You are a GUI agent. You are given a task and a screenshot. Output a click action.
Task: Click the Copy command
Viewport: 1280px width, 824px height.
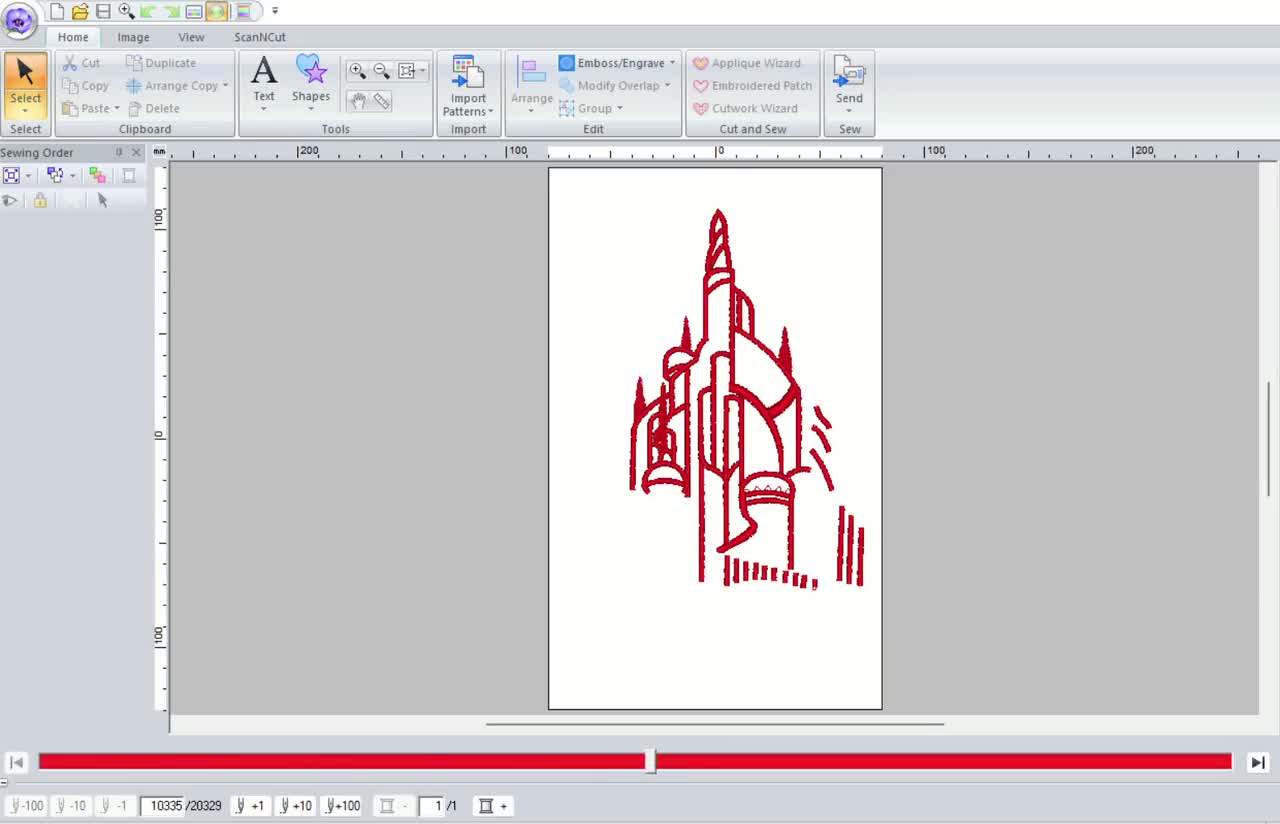pos(85,86)
